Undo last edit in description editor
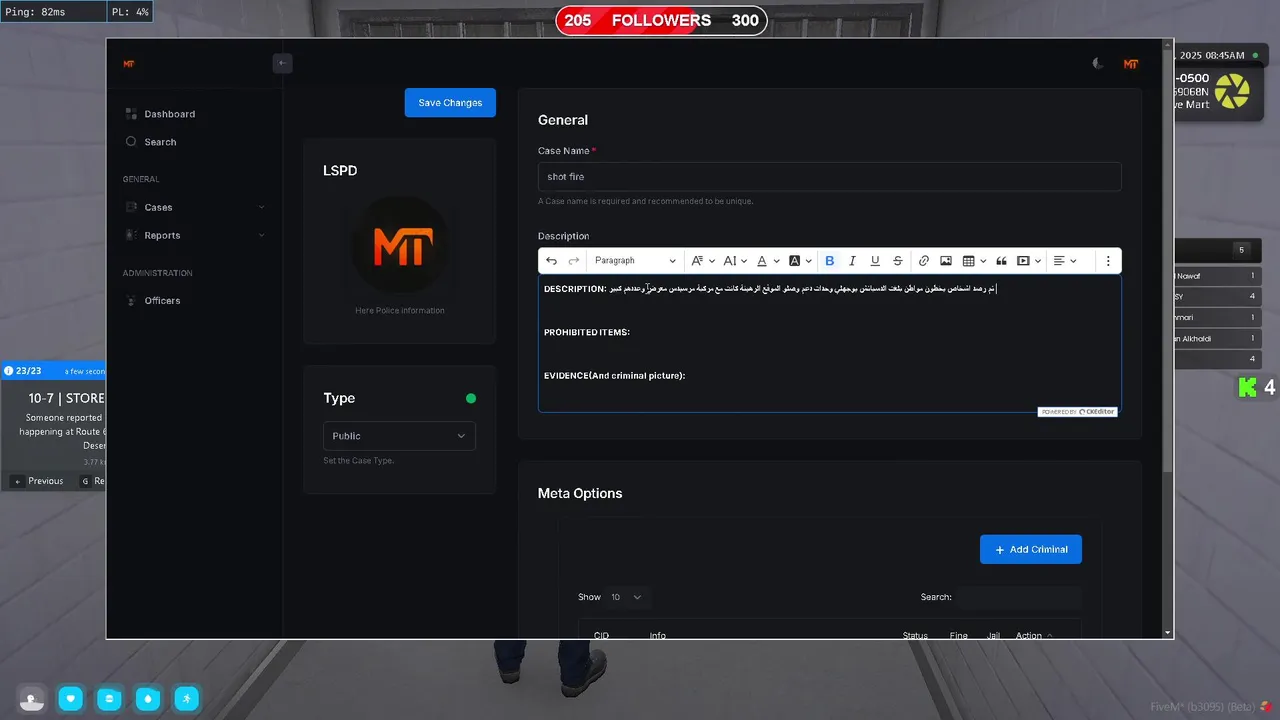 pos(551,261)
